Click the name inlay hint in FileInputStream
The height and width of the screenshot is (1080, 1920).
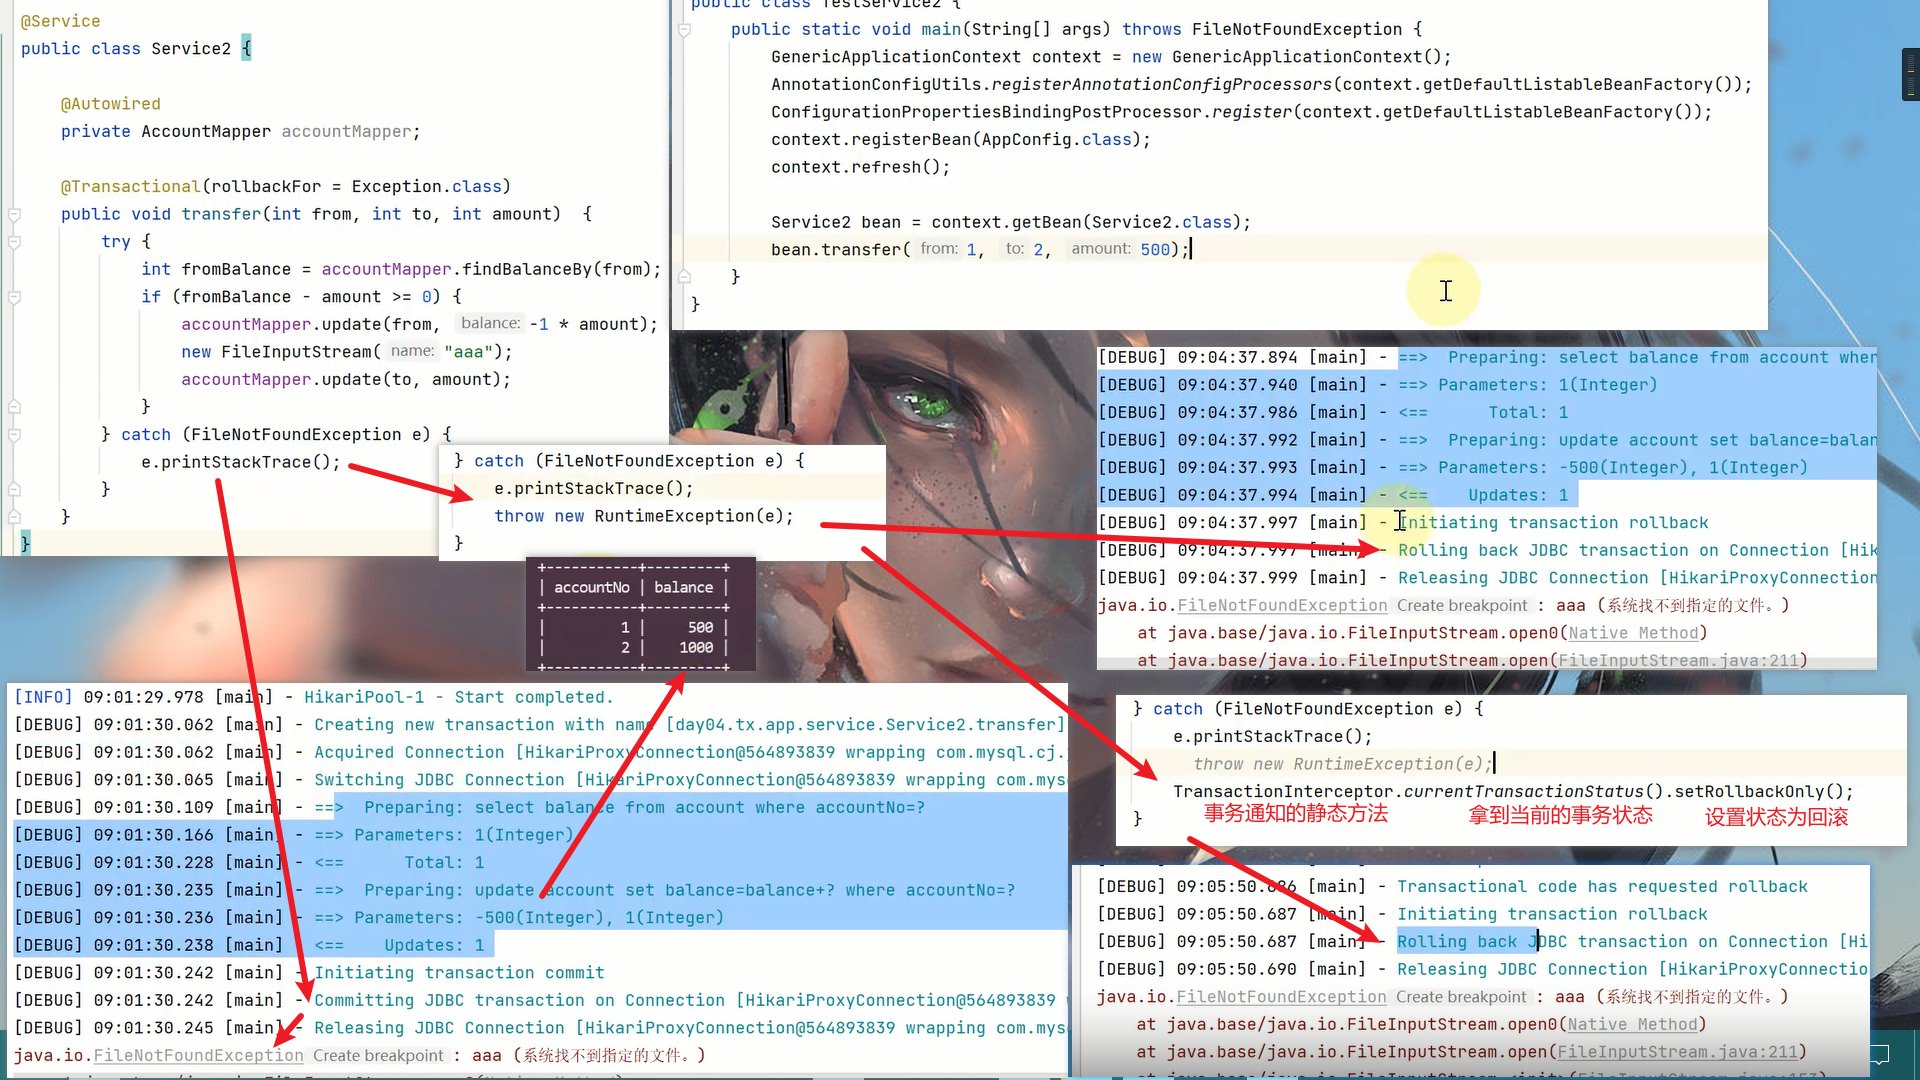tap(412, 351)
